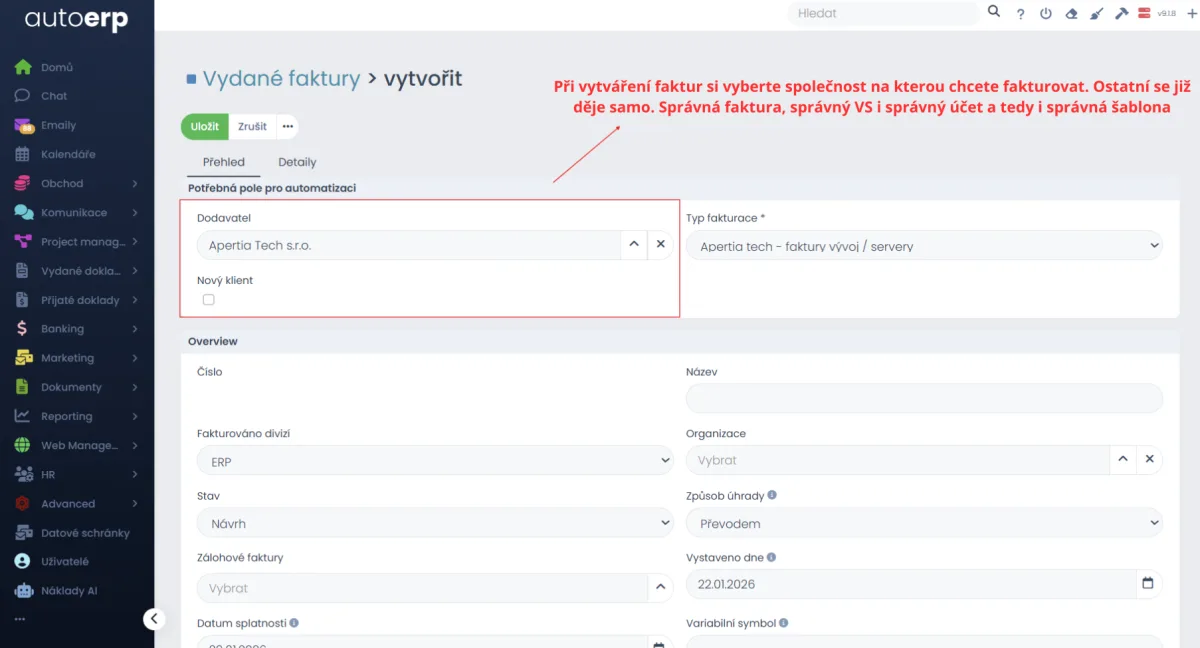Screen dimensions: 1200x648
Task: Check the Nový klient checkbox
Action: (207, 299)
